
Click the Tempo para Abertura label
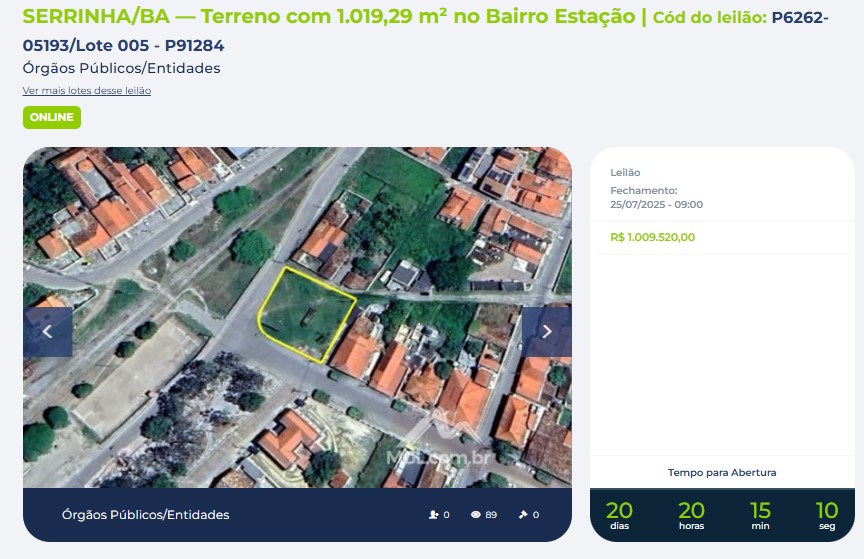point(722,472)
